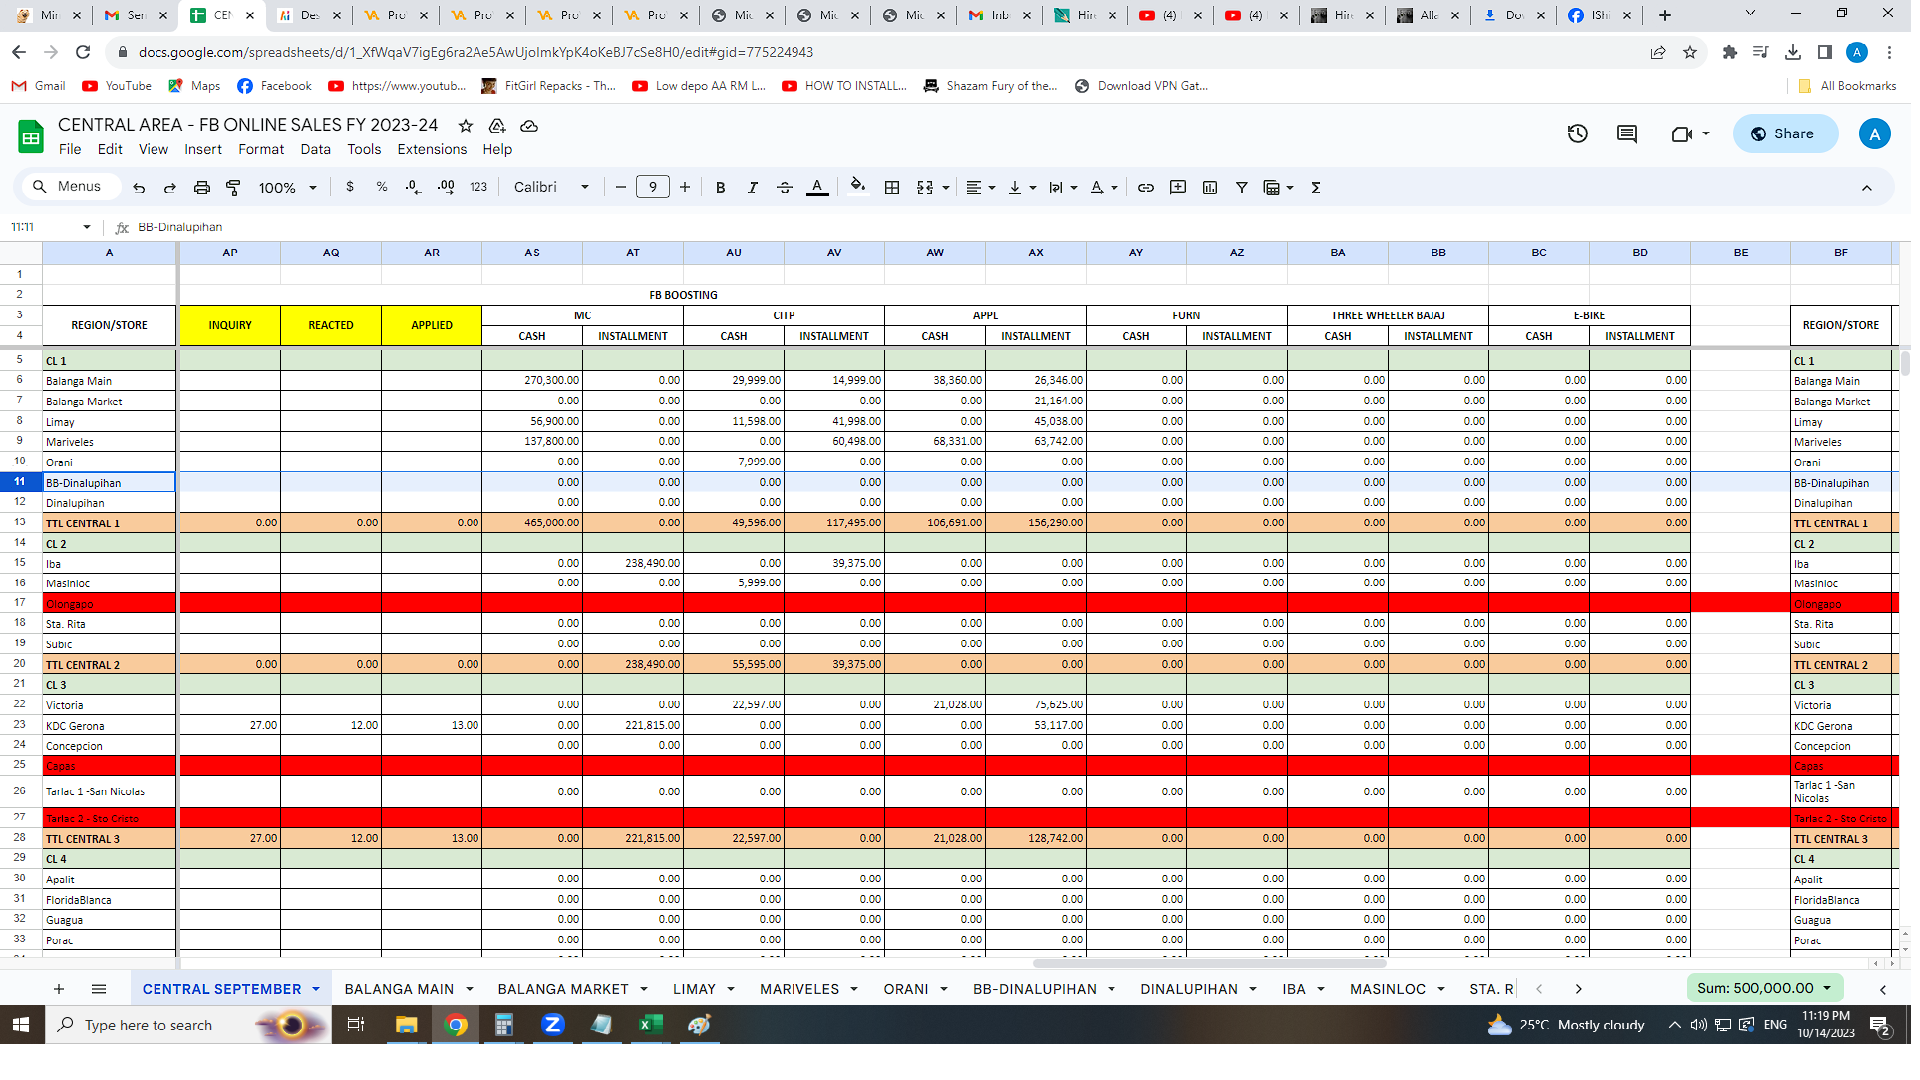This screenshot has width=1920, height=1080.
Task: Open the comments panel icon
Action: coord(1627,134)
